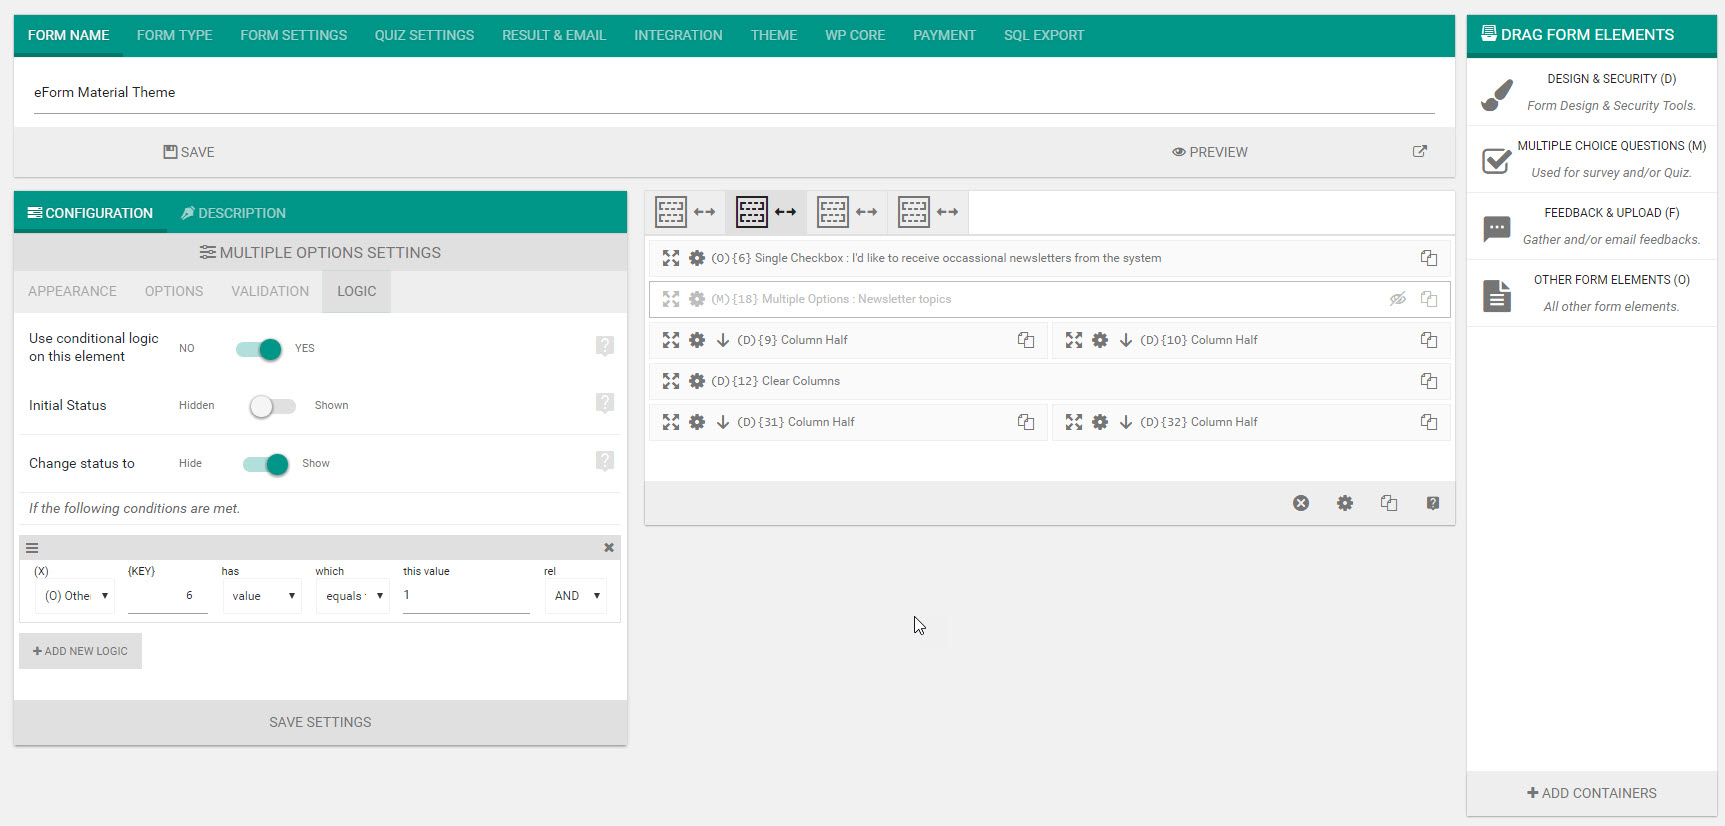Open preview in new window icon
Viewport: 1725px width, 826px height.
pyautogui.click(x=1419, y=152)
